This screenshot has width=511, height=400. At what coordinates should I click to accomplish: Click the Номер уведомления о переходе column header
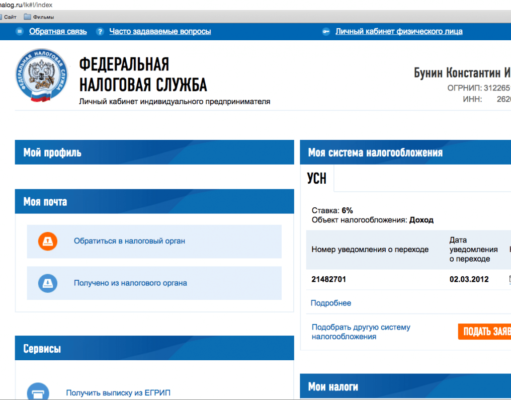pos(370,249)
